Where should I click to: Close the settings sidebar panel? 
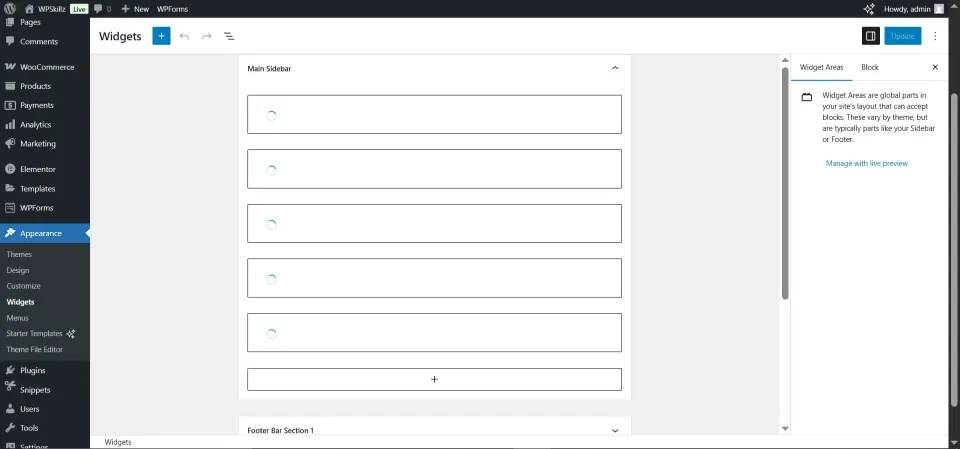pyautogui.click(x=935, y=67)
